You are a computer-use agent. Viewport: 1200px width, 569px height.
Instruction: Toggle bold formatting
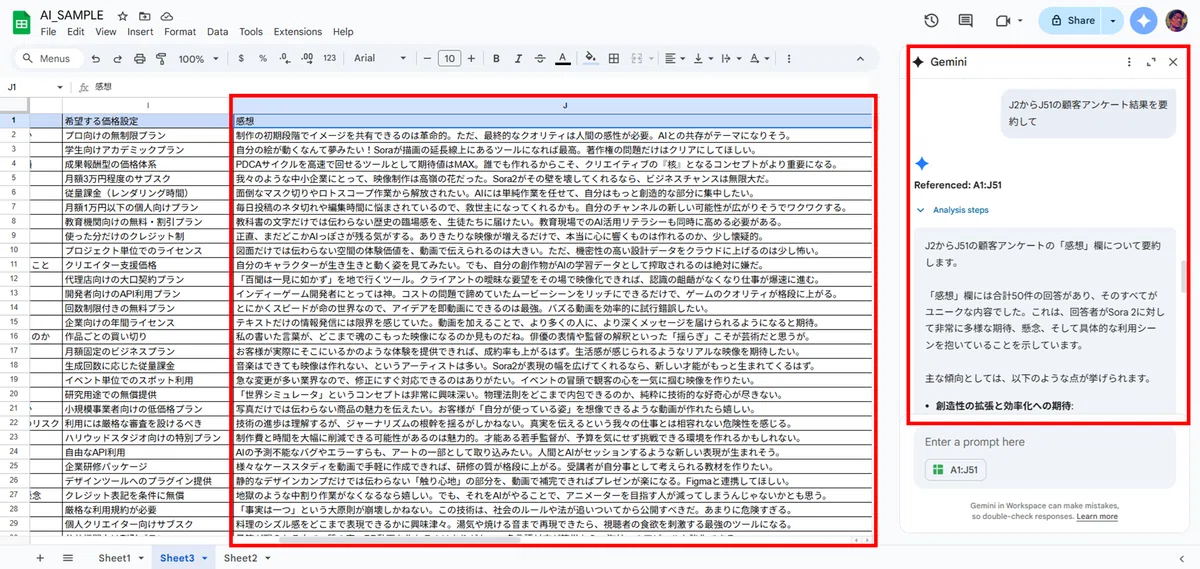click(496, 58)
